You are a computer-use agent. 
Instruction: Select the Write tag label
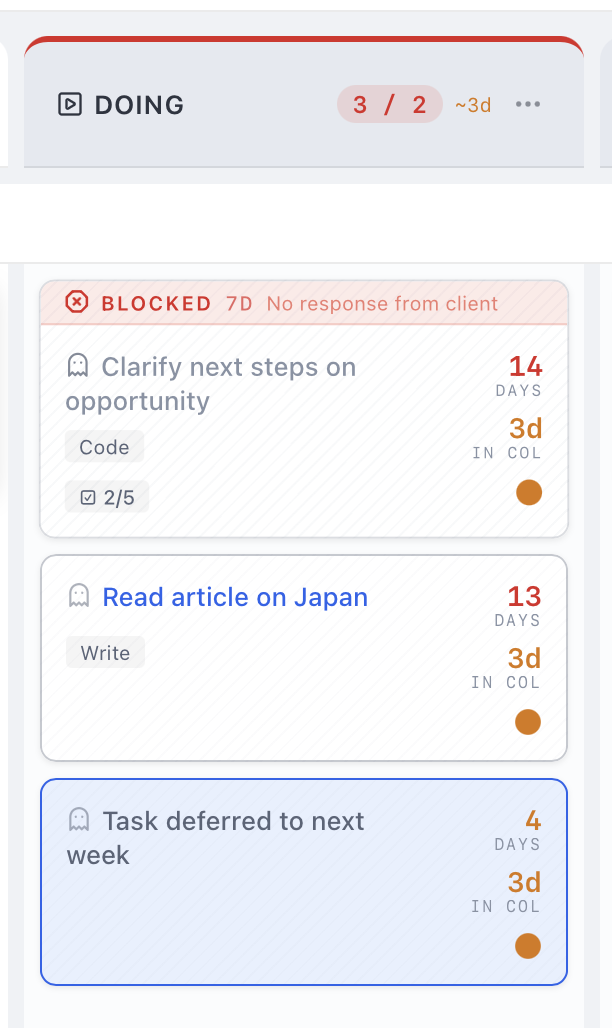tap(105, 653)
